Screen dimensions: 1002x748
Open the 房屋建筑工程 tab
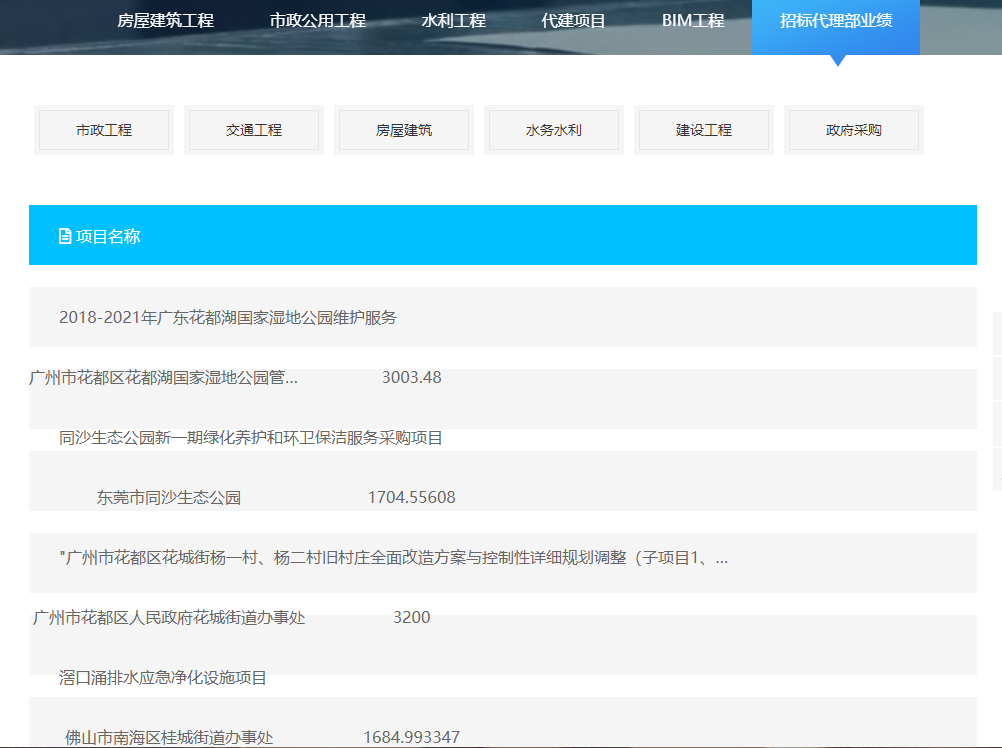(x=165, y=21)
